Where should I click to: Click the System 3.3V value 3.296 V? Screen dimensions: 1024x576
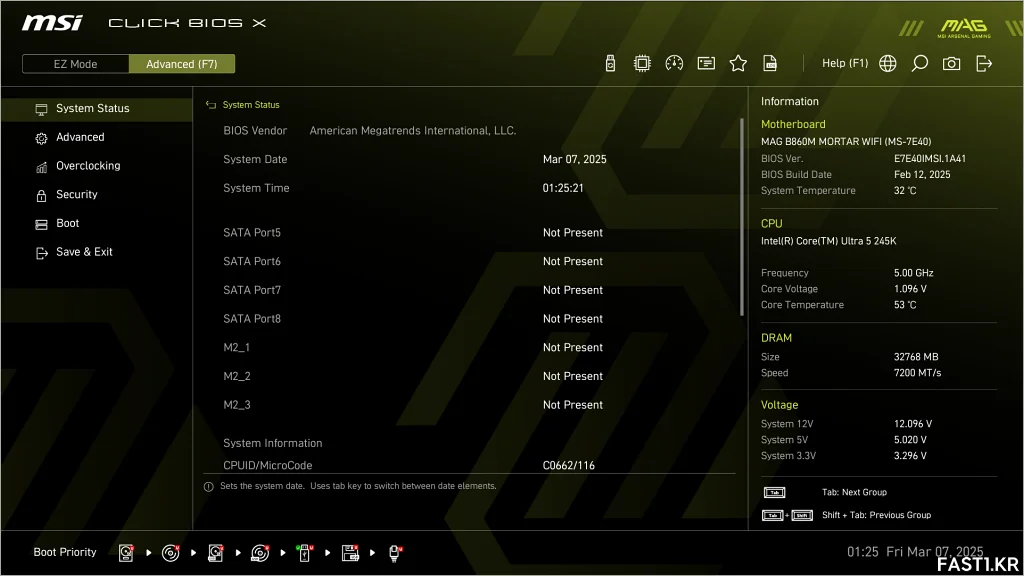click(910, 456)
